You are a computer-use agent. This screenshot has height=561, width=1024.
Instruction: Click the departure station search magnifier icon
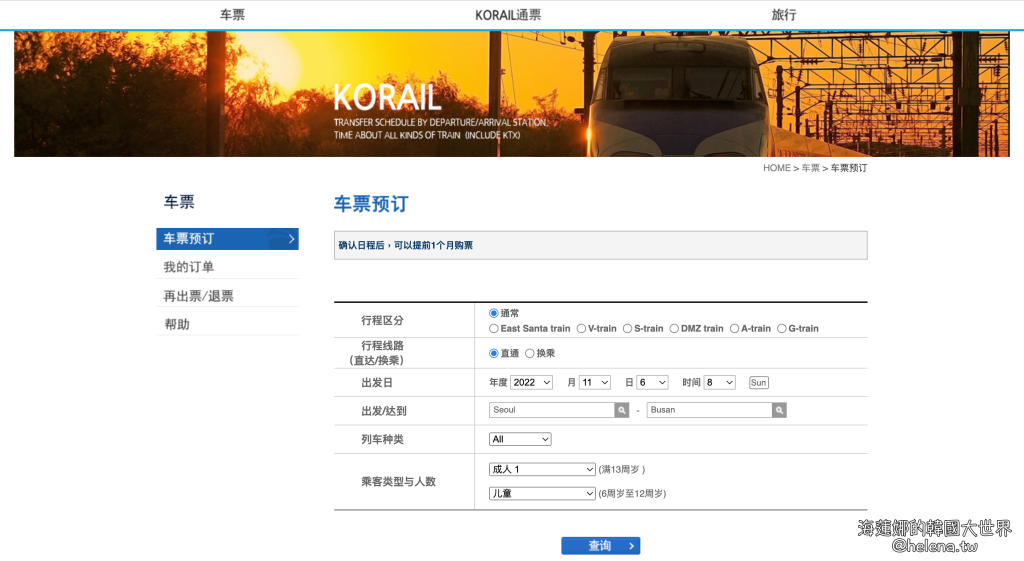[622, 410]
